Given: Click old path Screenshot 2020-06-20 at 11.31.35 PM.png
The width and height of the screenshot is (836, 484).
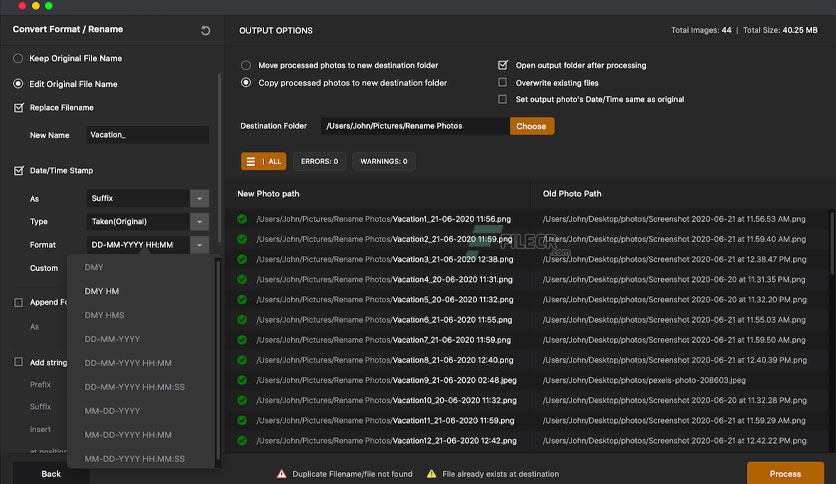Looking at the screenshot, I should 674,280.
